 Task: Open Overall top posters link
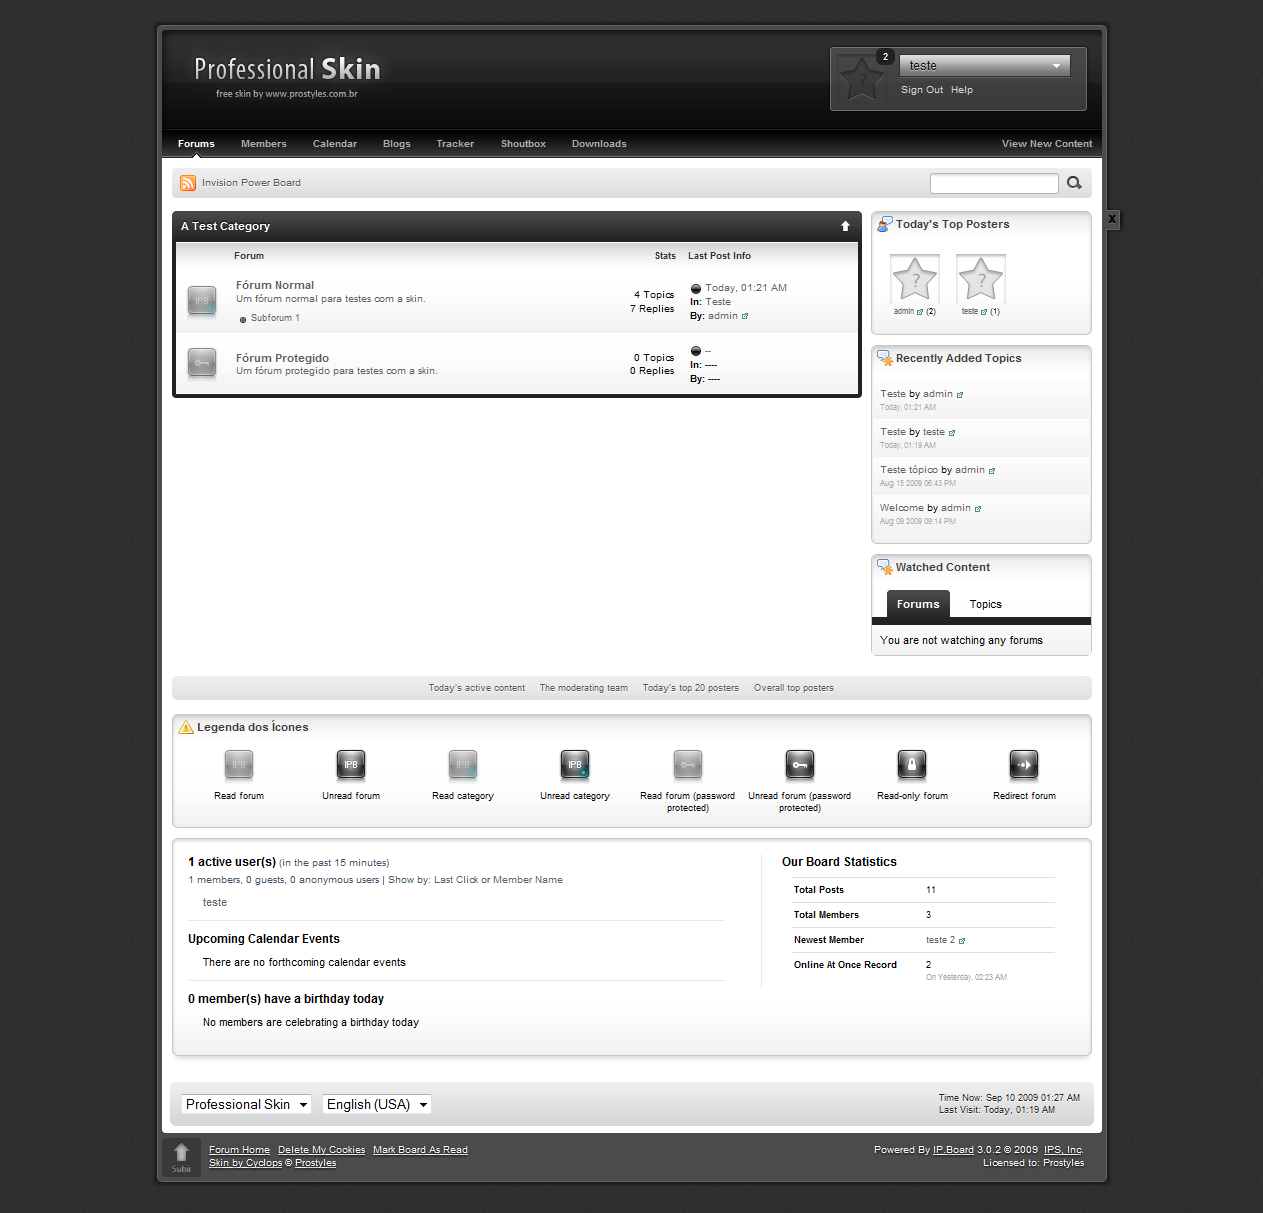794,688
